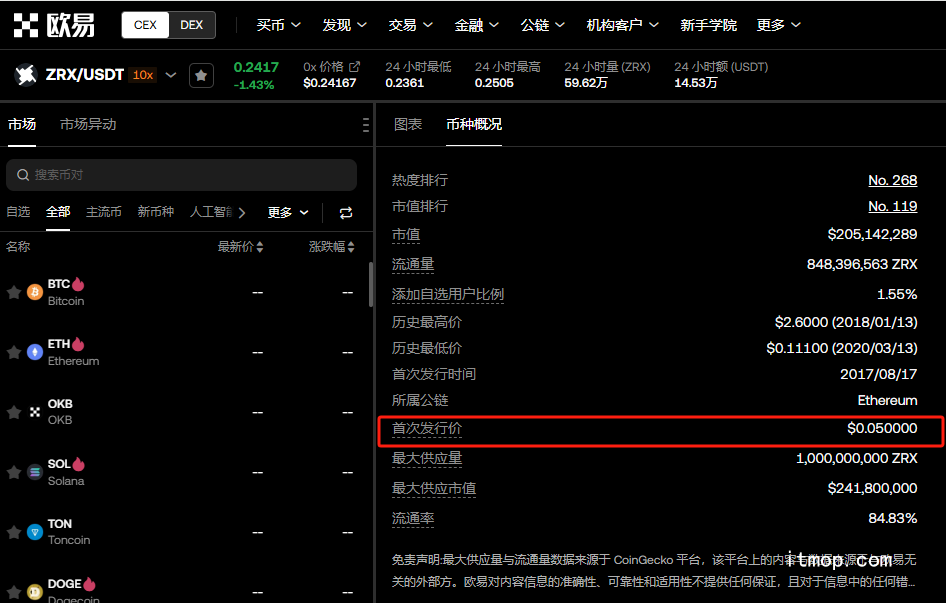Expand the 公链 menu
The height and width of the screenshot is (603, 946).
click(542, 25)
